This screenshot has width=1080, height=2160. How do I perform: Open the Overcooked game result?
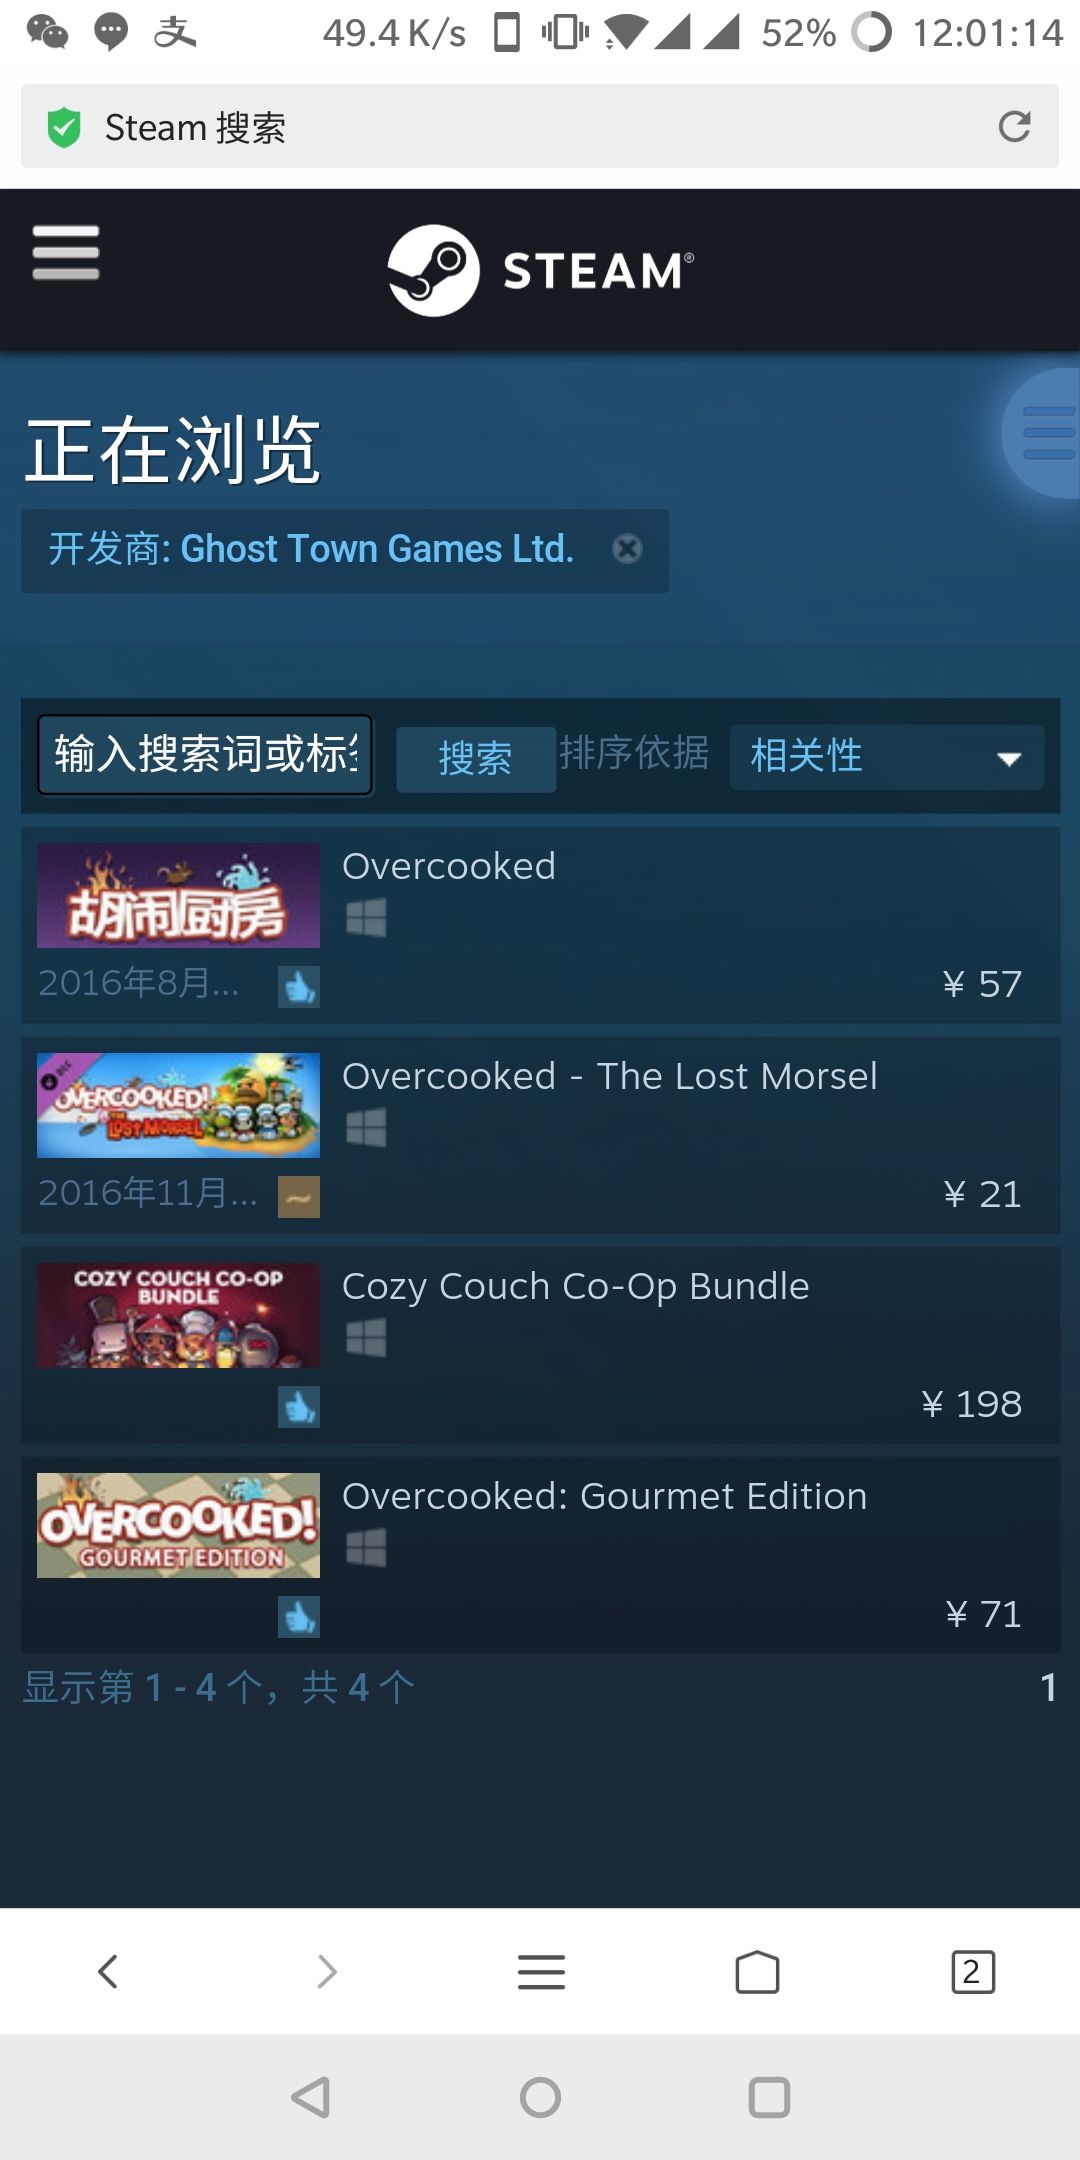point(540,925)
